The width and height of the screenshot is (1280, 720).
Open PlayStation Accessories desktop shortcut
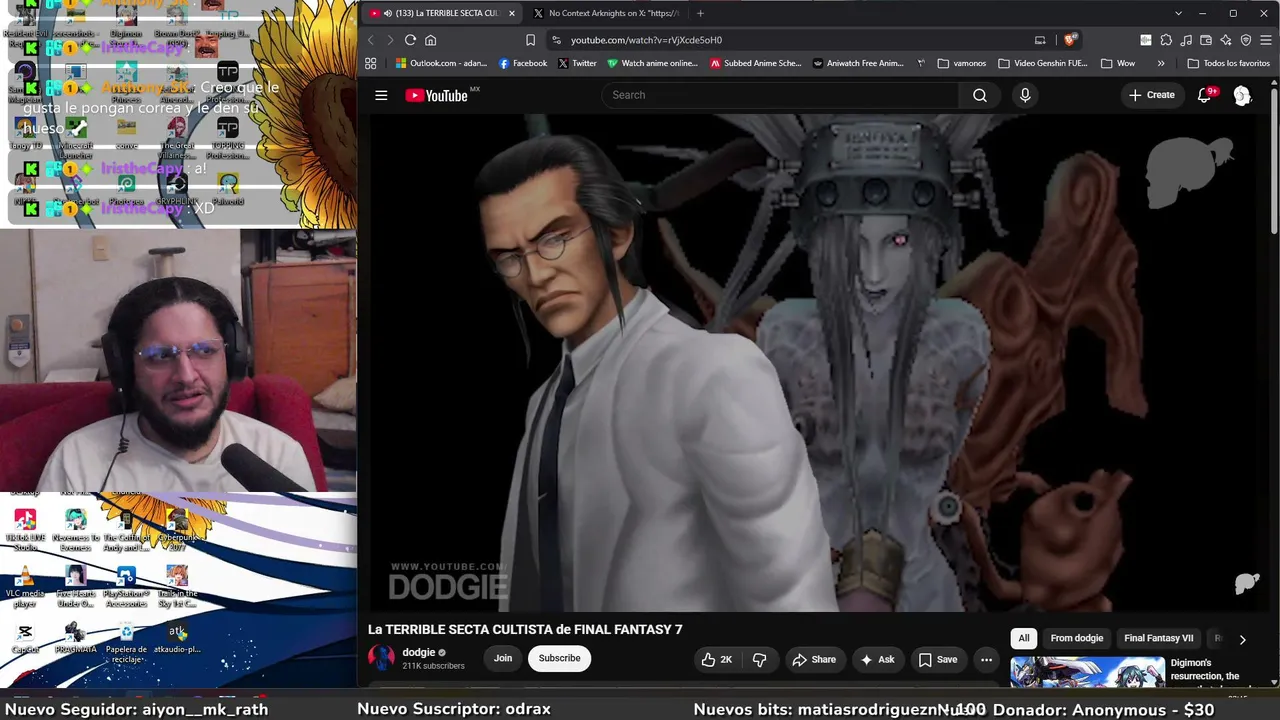126,587
